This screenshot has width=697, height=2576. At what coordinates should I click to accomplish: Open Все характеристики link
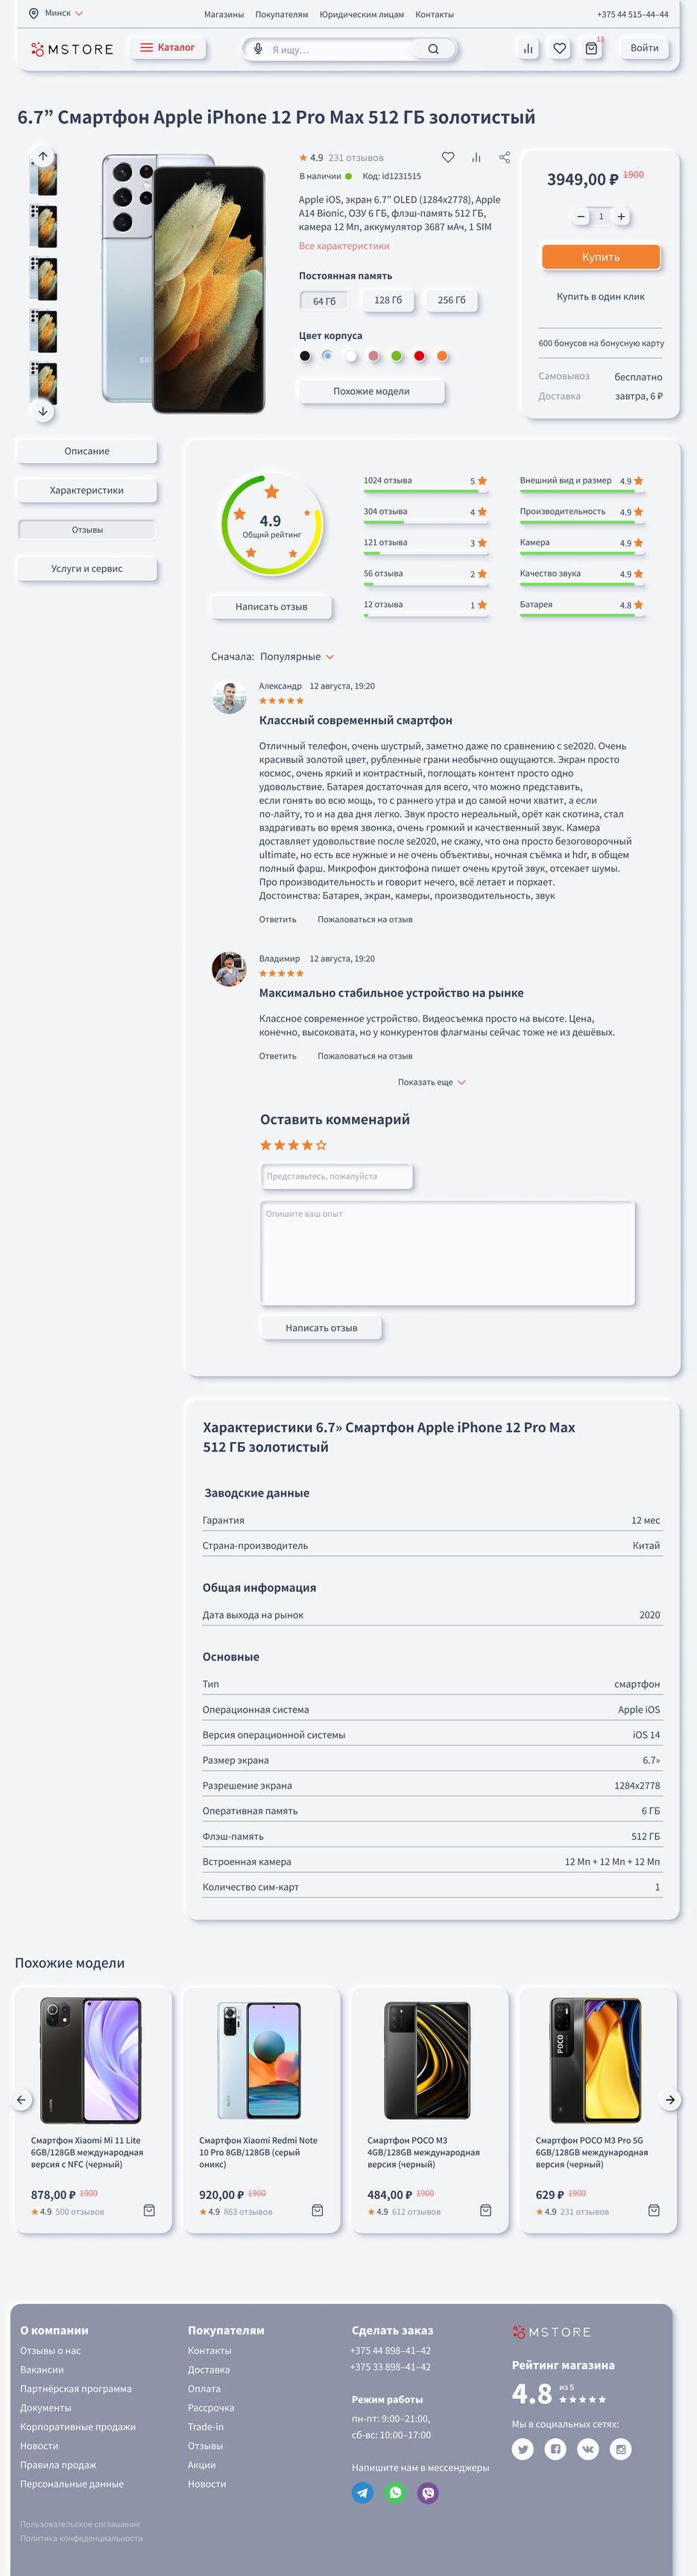344,246
